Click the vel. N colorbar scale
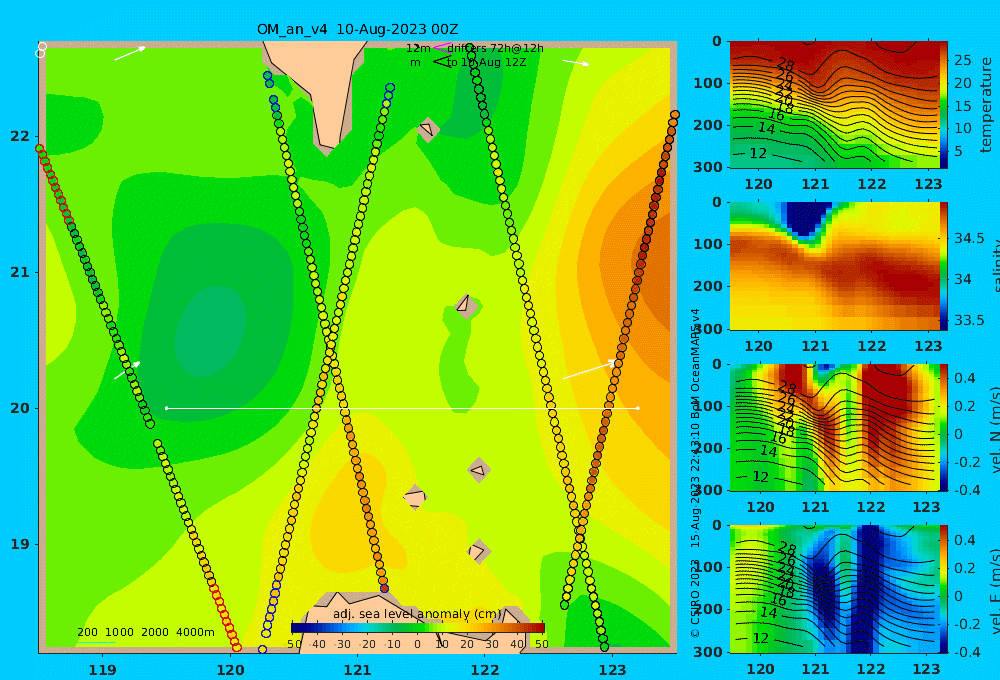Image resolution: width=1000 pixels, height=680 pixels. point(944,427)
